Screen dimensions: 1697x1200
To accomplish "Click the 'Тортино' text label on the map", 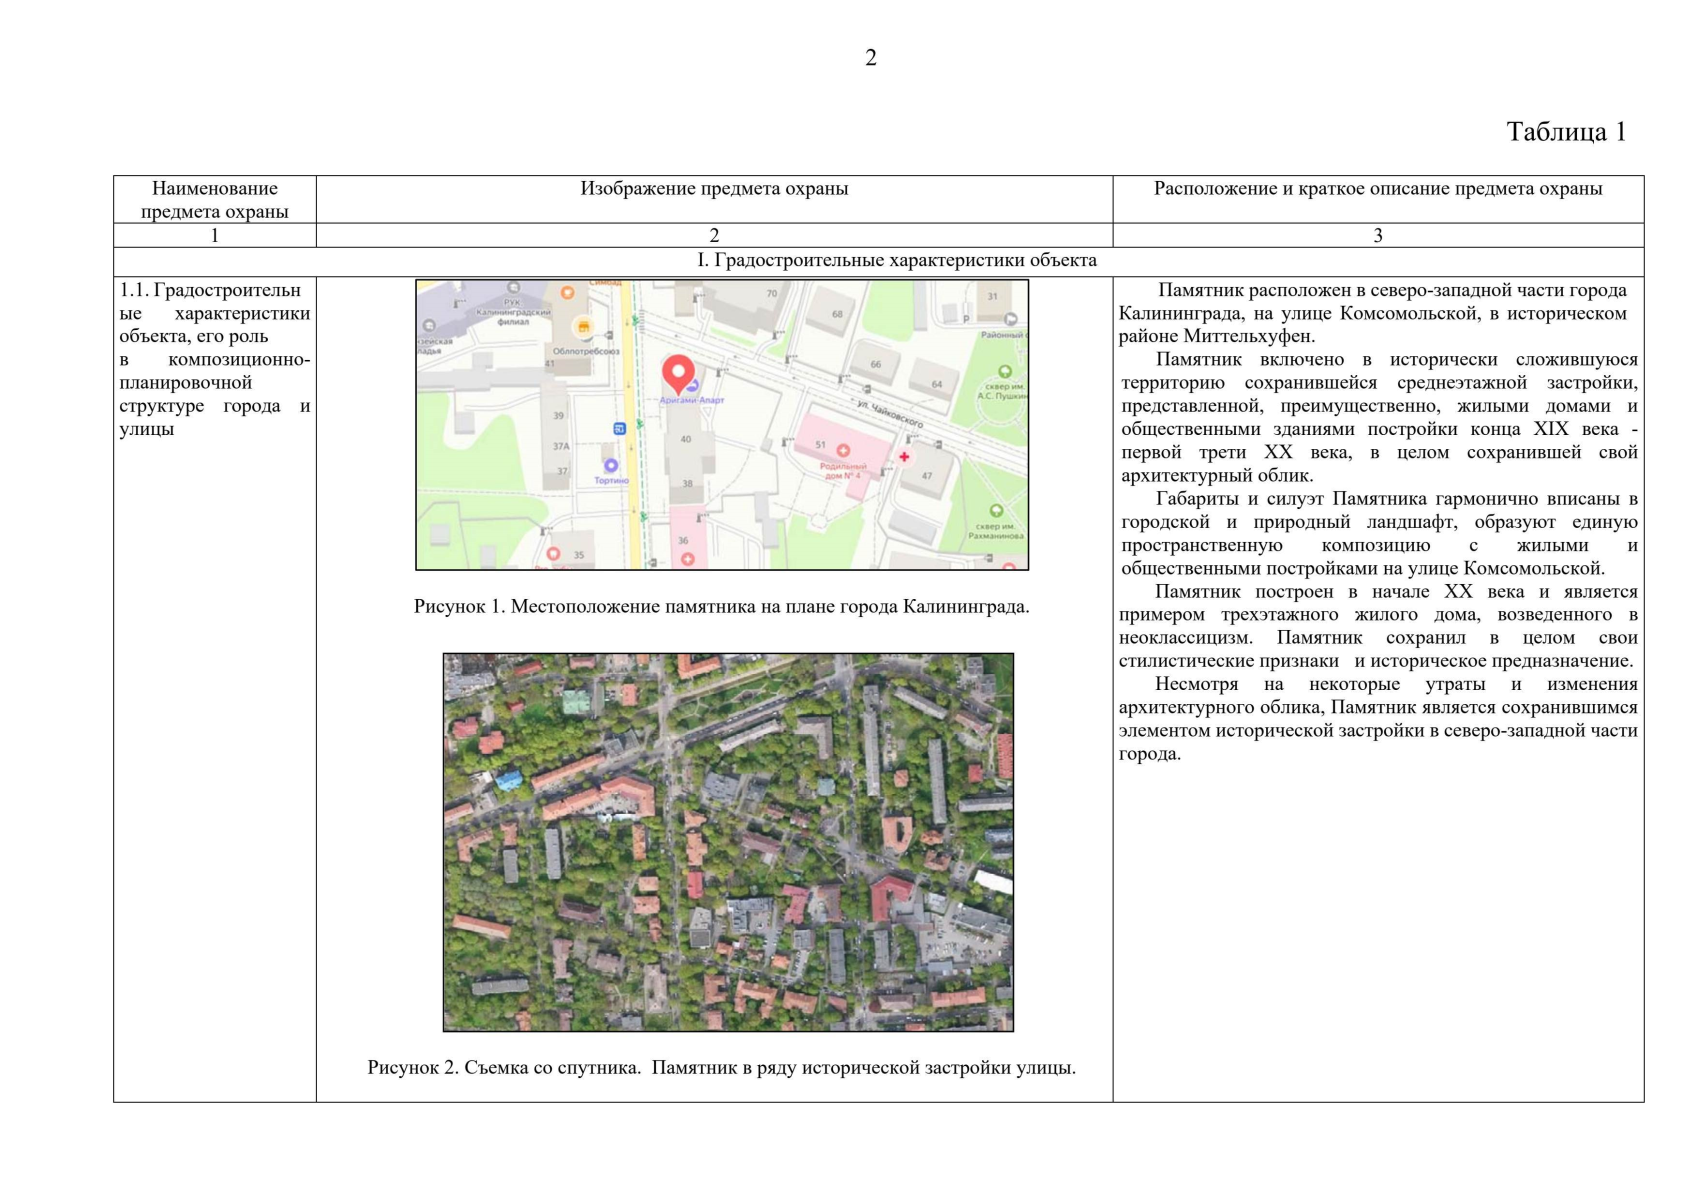I will (x=611, y=481).
